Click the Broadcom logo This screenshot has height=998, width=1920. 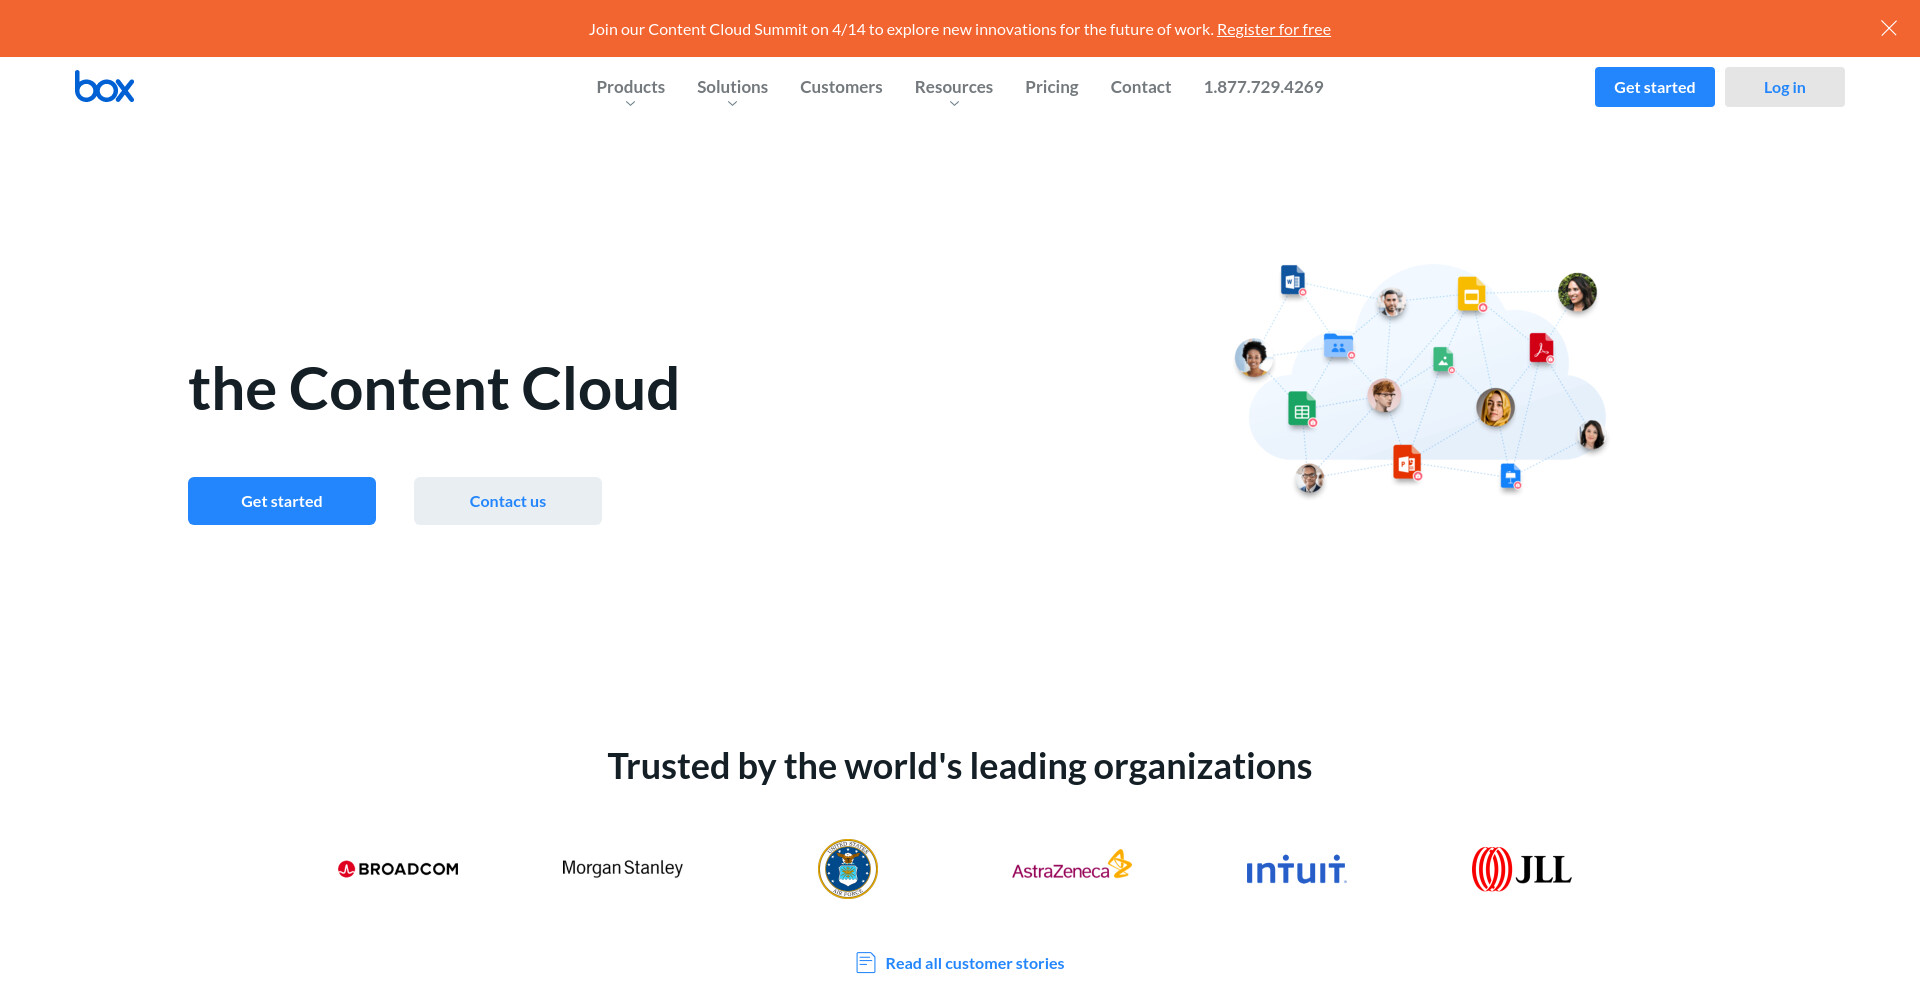398,869
